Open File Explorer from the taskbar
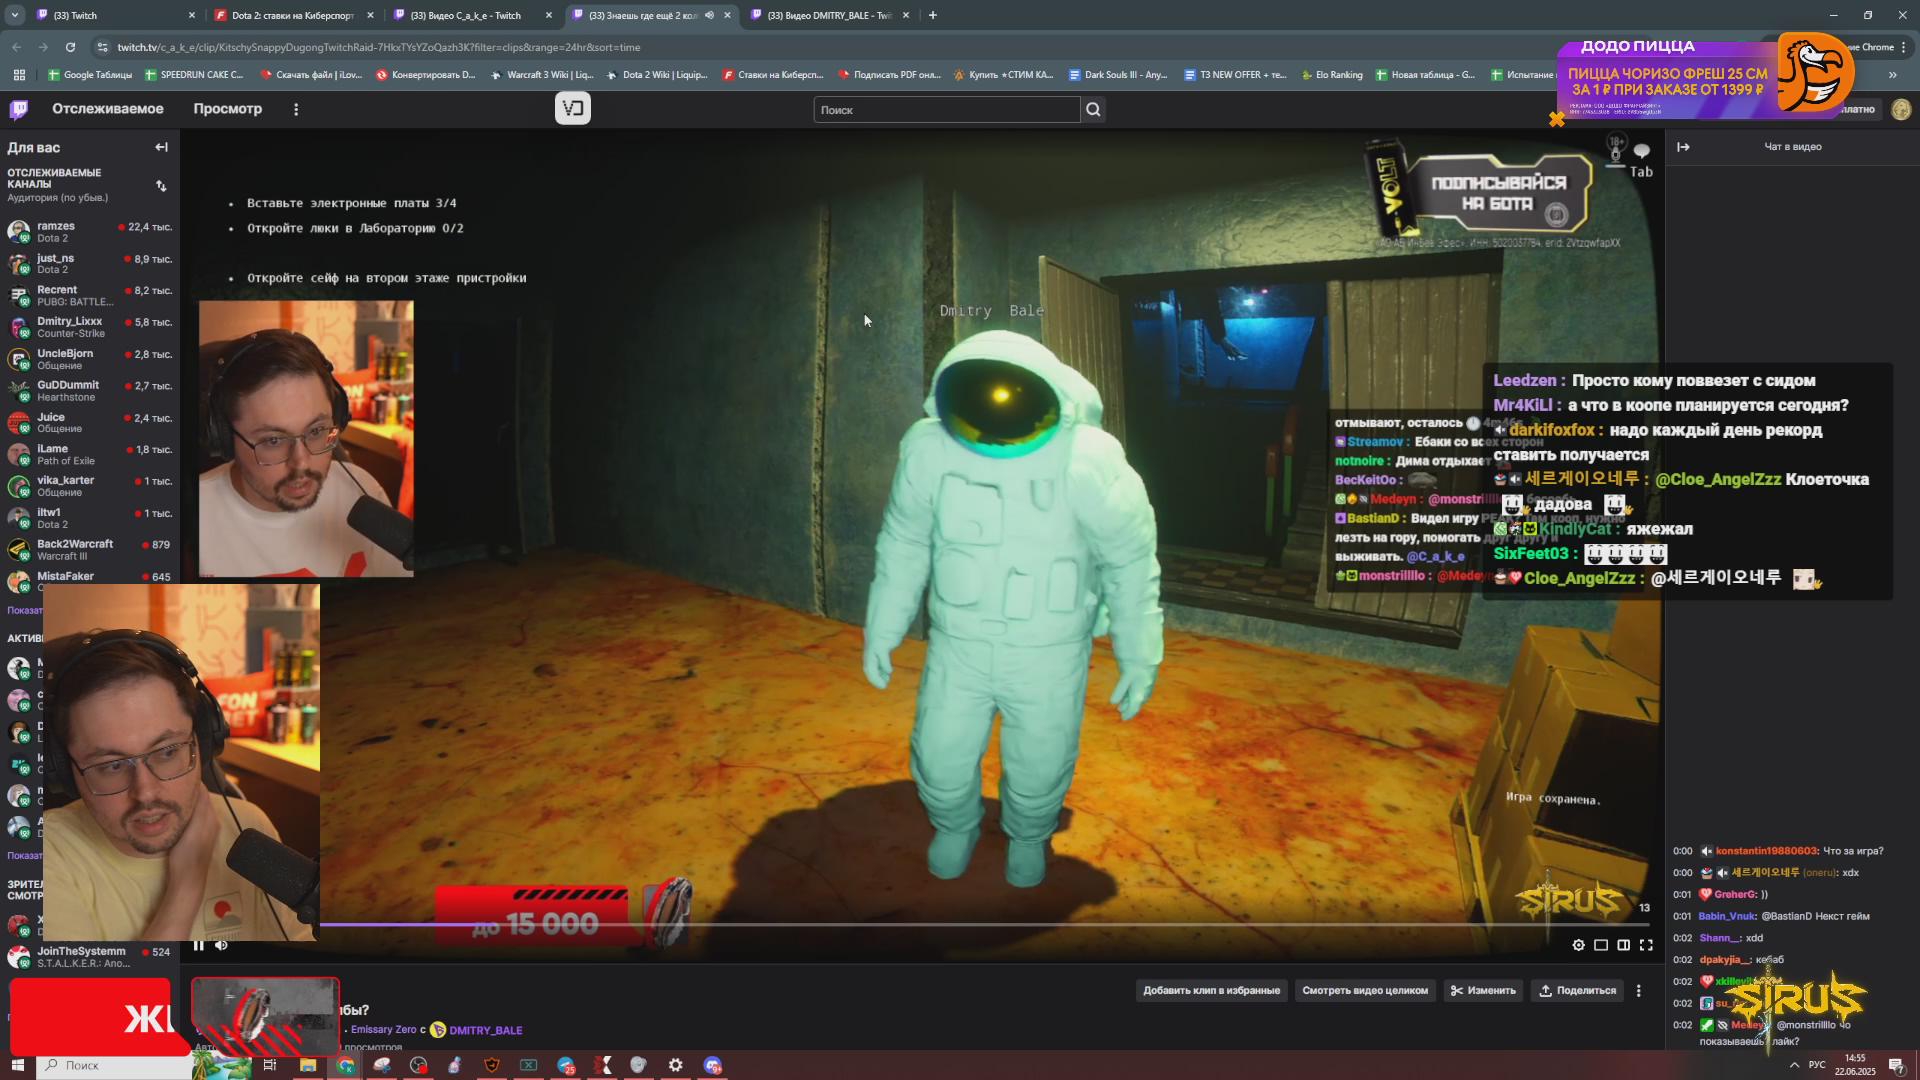Screen dimensions: 1920x1080 pos(308,1065)
